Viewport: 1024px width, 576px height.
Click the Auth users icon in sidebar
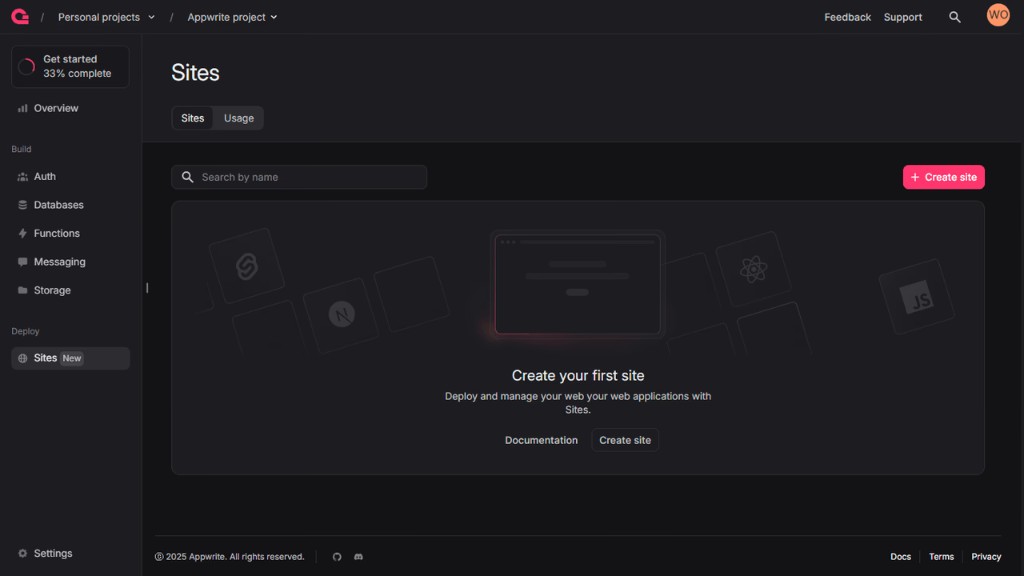(x=23, y=177)
